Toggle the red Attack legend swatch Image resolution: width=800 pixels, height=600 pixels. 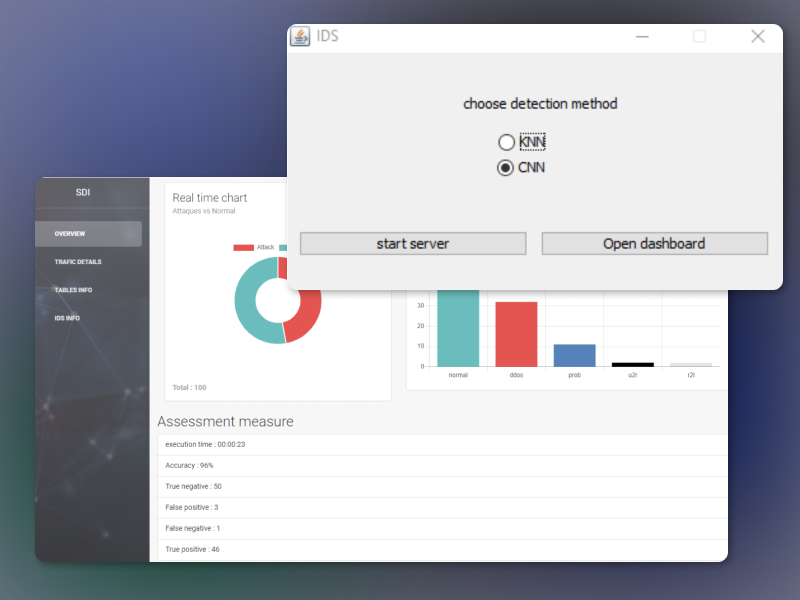[243, 247]
